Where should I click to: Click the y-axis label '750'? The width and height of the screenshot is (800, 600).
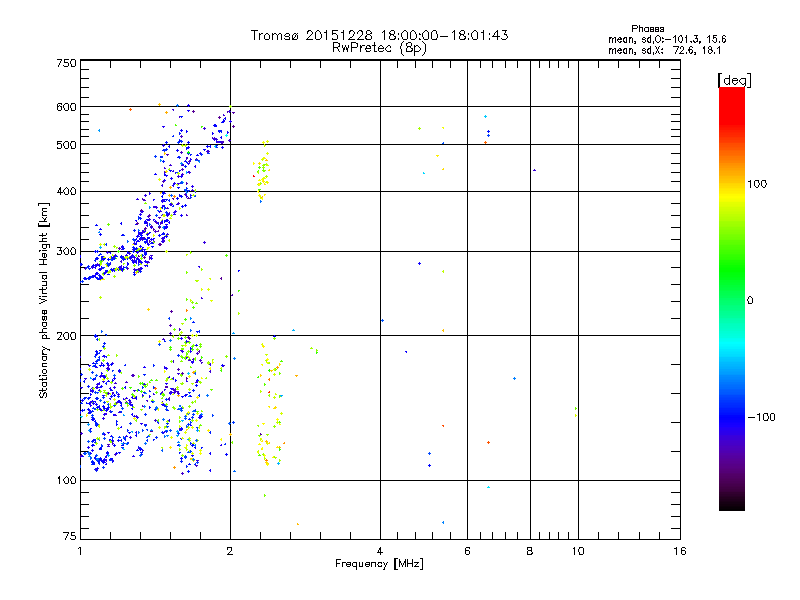point(66,63)
